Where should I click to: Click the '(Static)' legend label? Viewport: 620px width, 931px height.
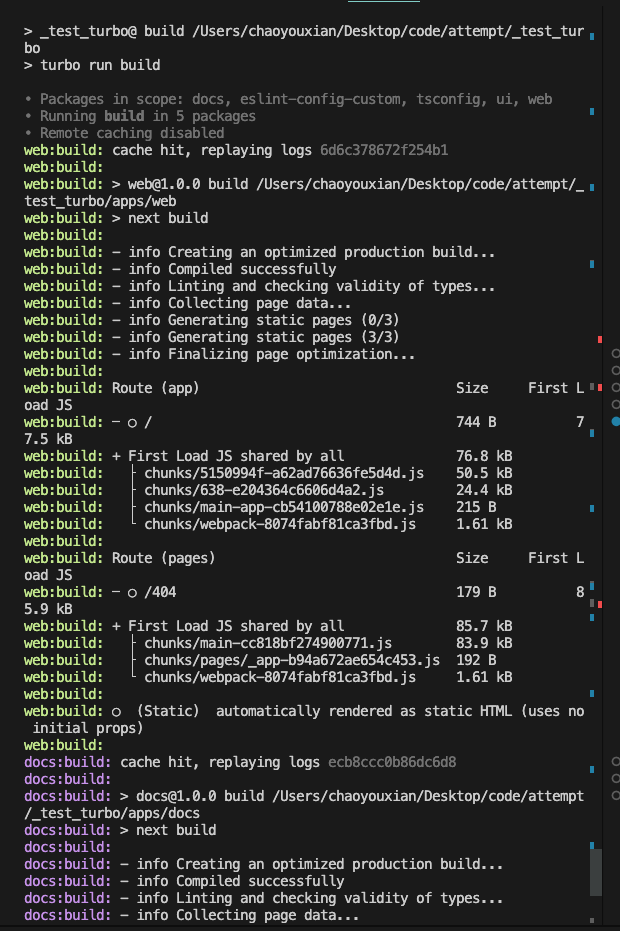pyautogui.click(x=168, y=711)
